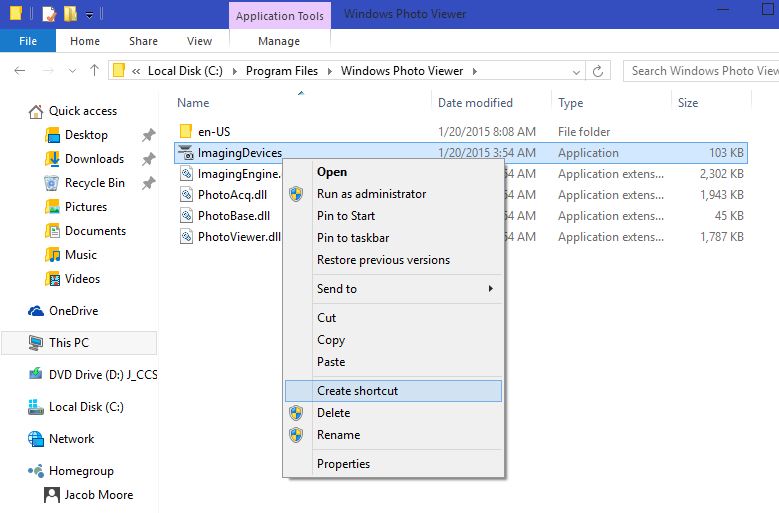The width and height of the screenshot is (779, 513).
Task: Unpin Desktop using its pin icon
Action: pyautogui.click(x=148, y=135)
